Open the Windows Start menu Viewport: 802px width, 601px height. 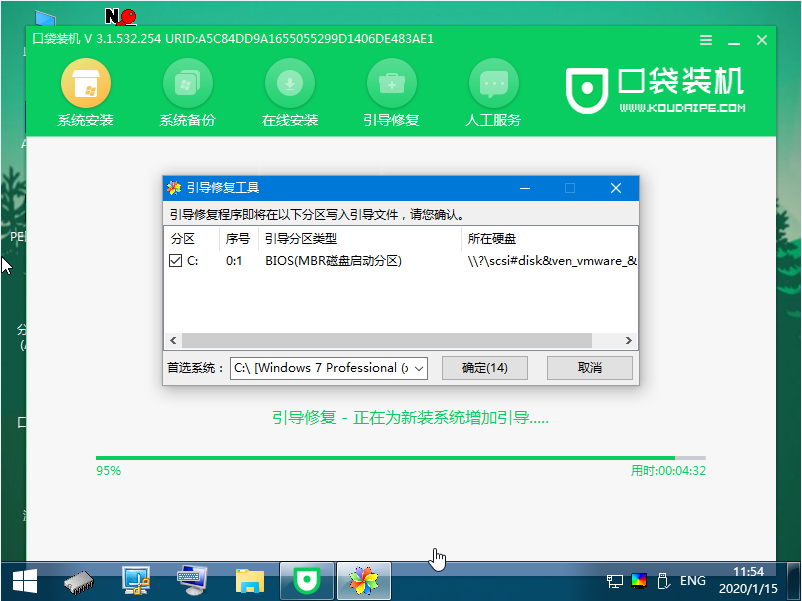click(22, 580)
